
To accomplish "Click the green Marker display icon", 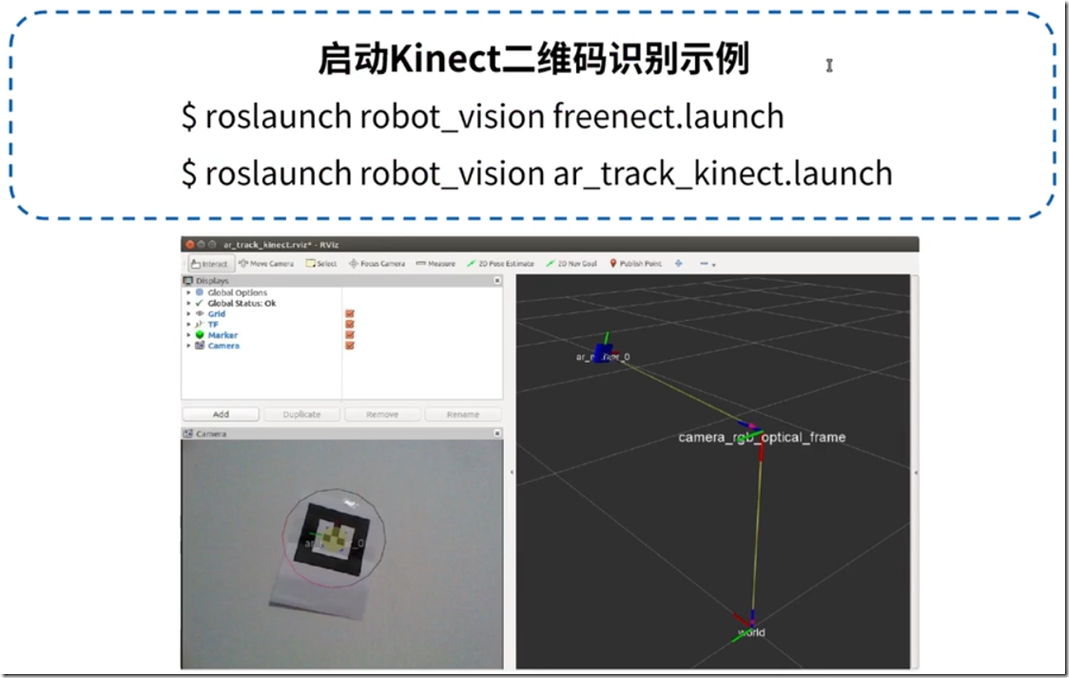I will (200, 335).
